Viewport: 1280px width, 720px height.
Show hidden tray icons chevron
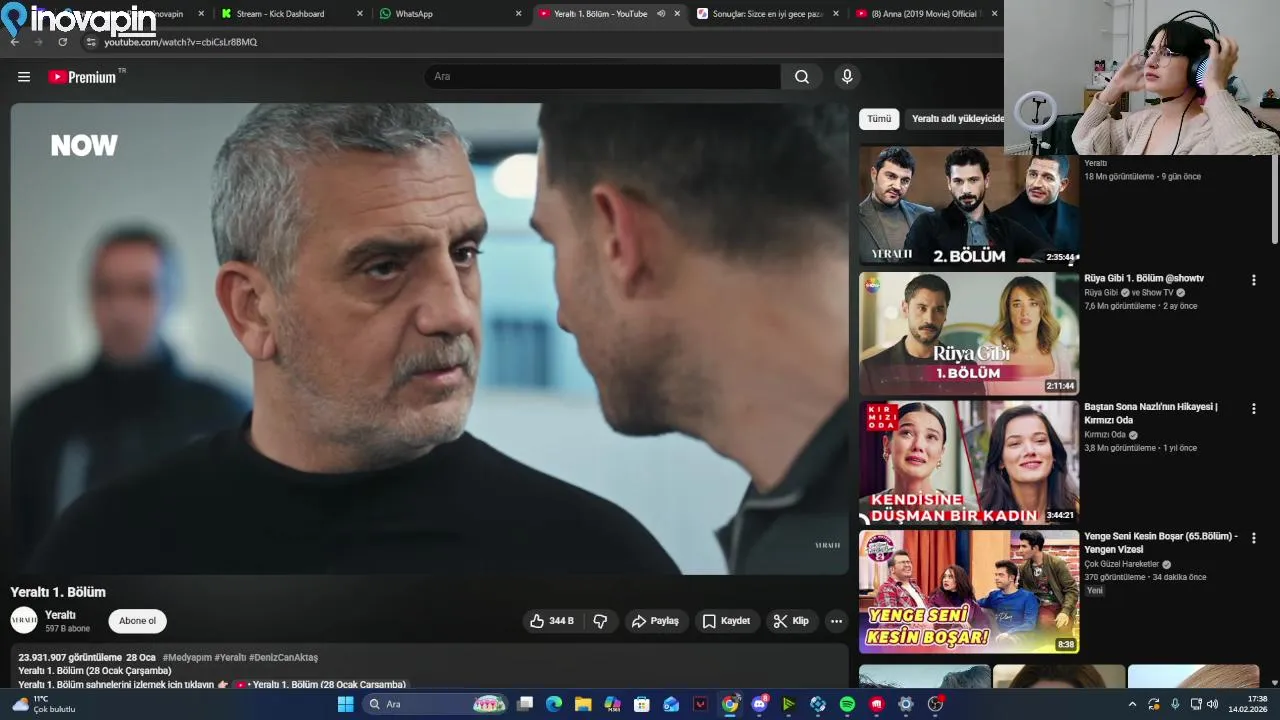pos(1133,704)
